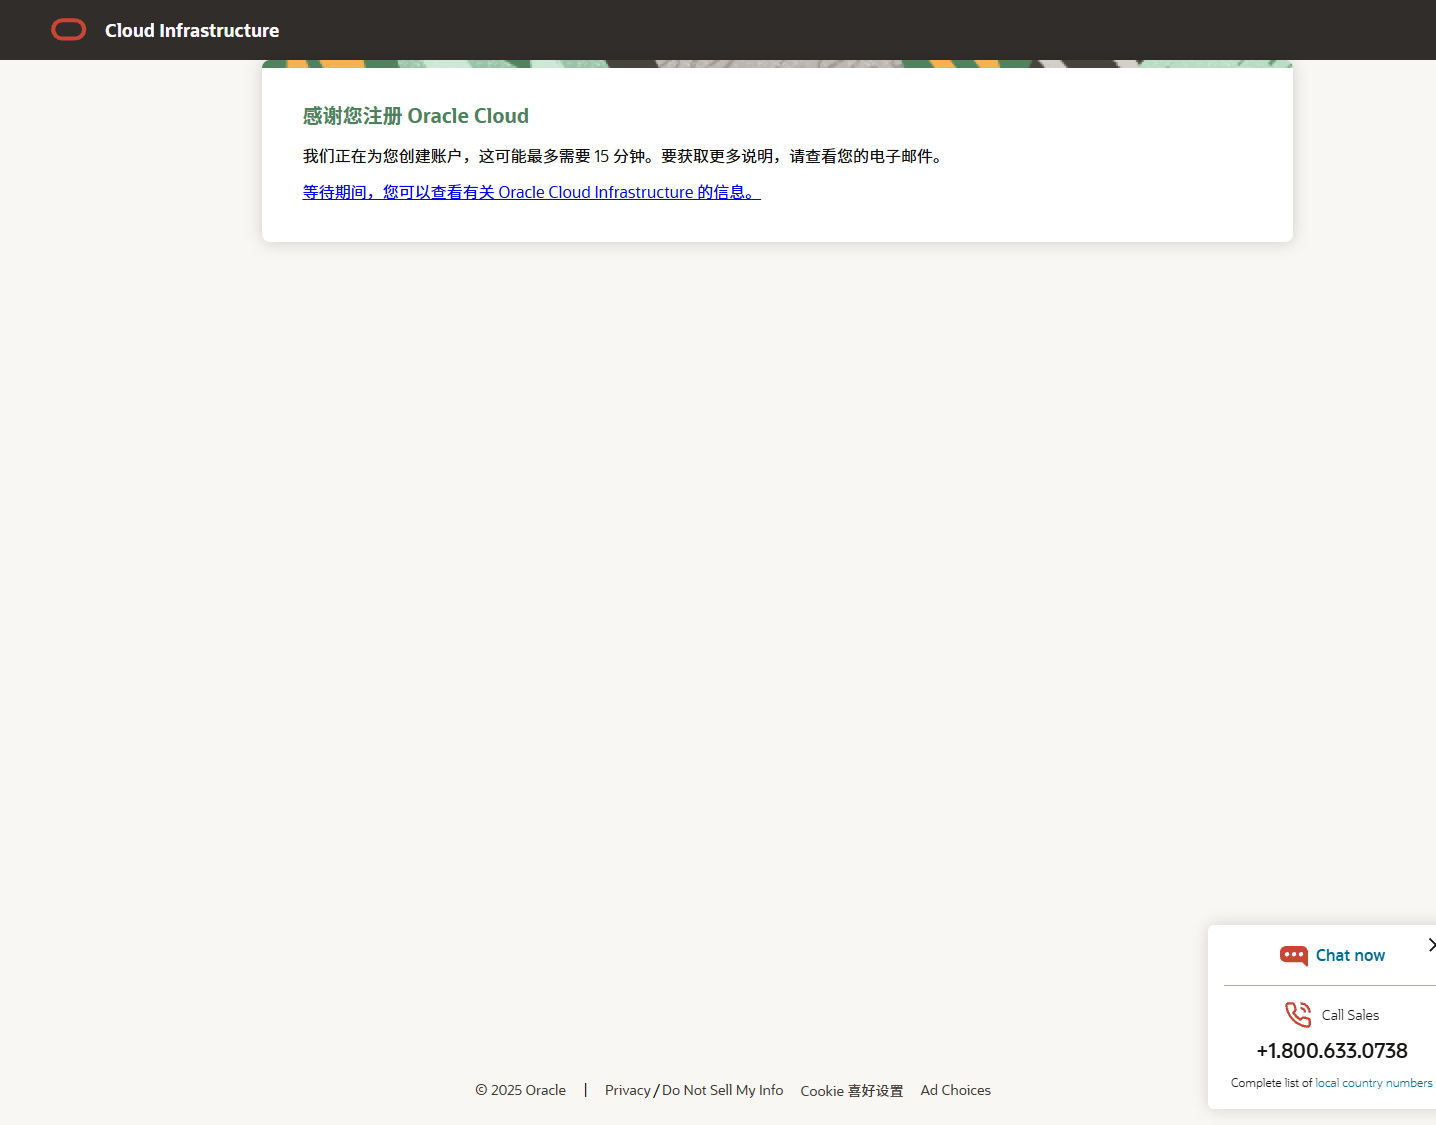1436x1125 pixels.
Task: Open Cookie 喜好设置 preferences link
Action: (x=852, y=1091)
